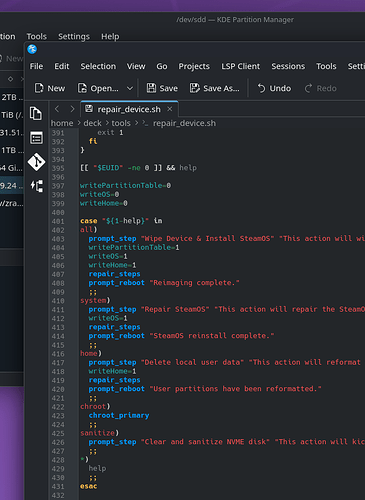Select the highlighted 9.24 device row
365x500 pixels.
click(12, 186)
